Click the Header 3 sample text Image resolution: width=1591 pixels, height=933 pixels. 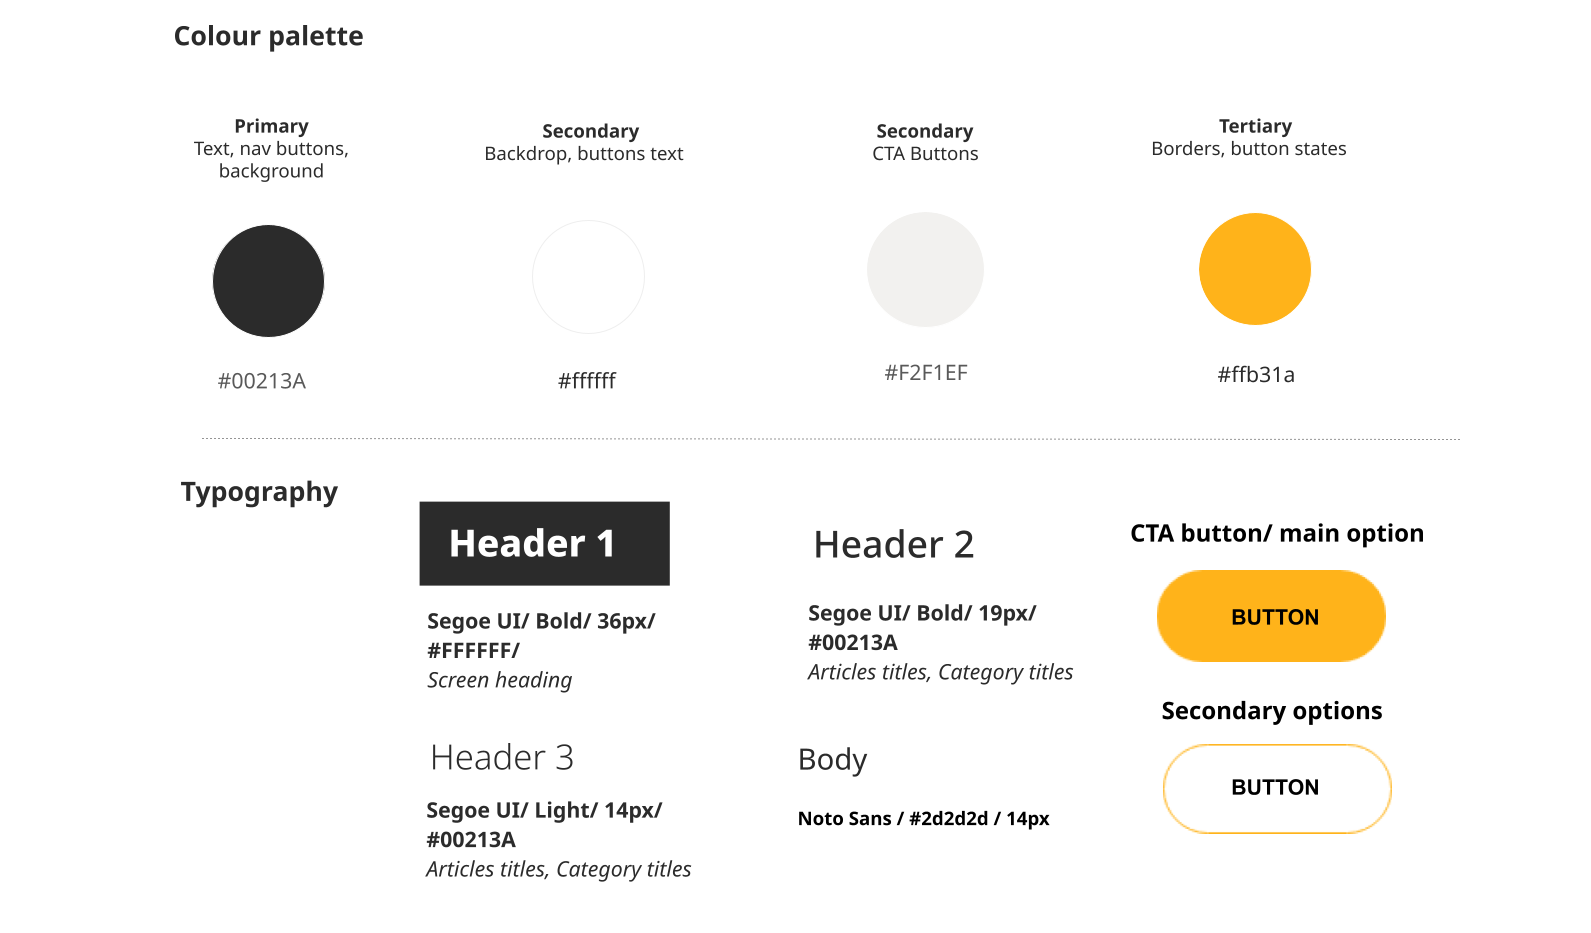coord(502,758)
